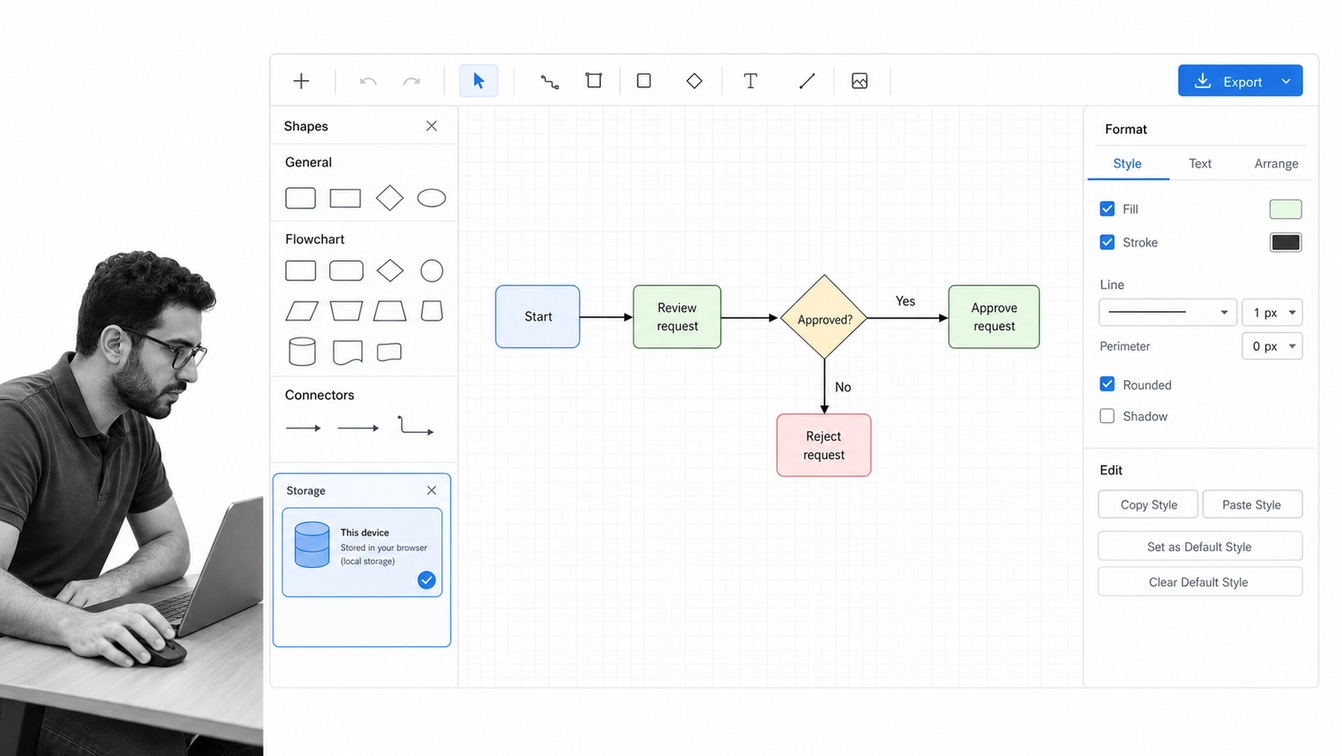1342x756 pixels.
Task: Add Flowchart trapezoid shape
Action: click(390, 311)
